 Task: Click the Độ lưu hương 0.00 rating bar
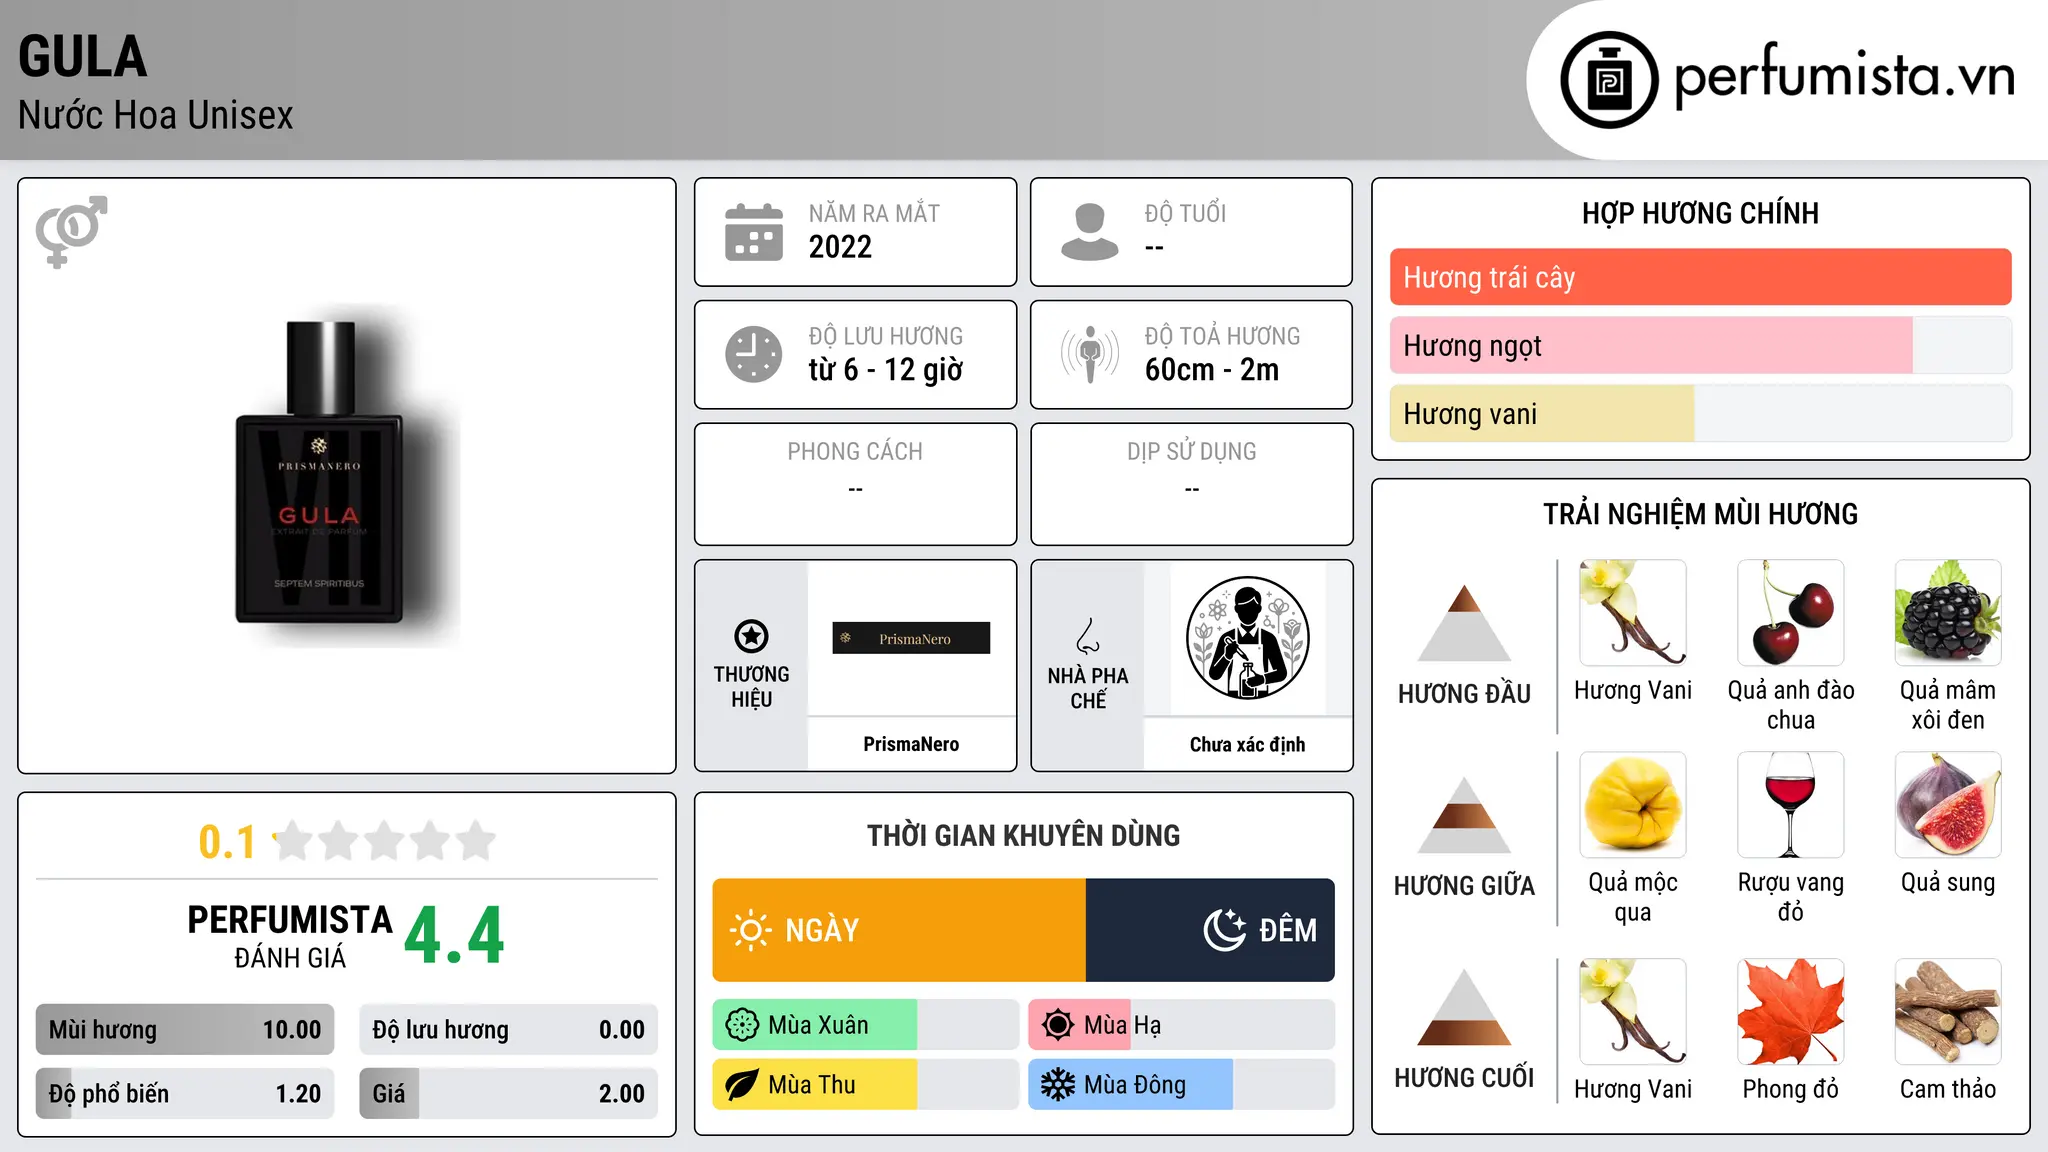508,1030
